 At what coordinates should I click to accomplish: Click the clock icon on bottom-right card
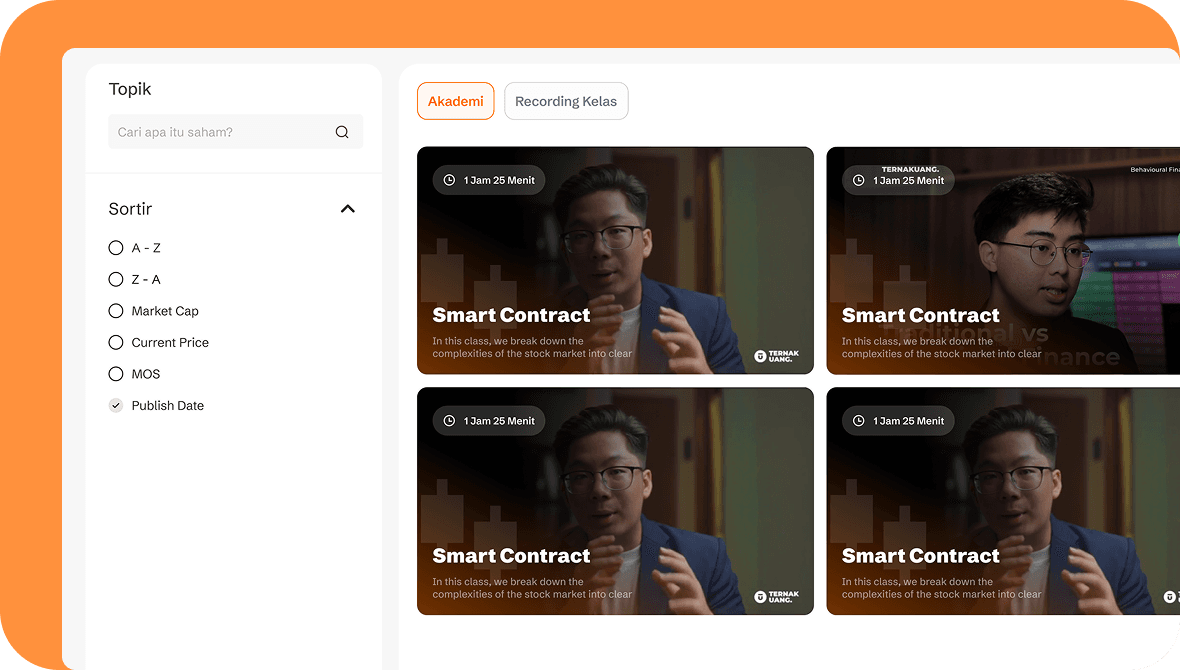coord(859,421)
